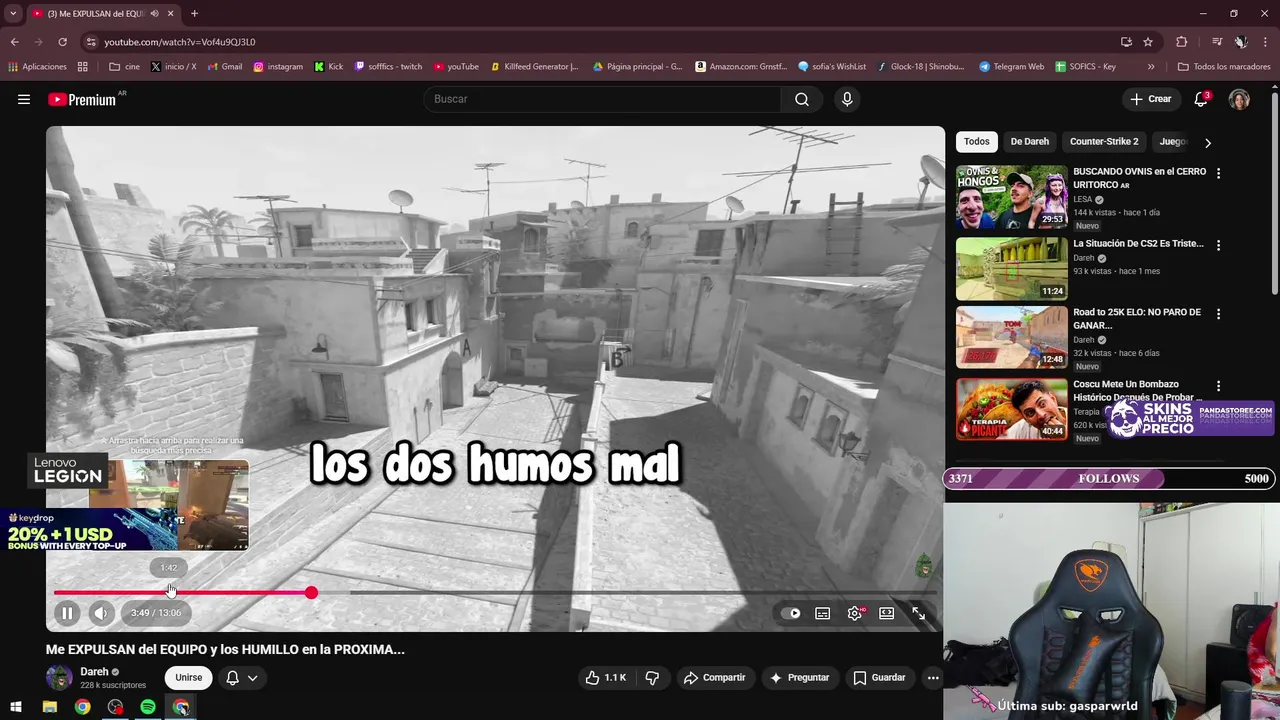Click the search magnifier button
Viewport: 1280px width, 720px height.
pos(802,99)
